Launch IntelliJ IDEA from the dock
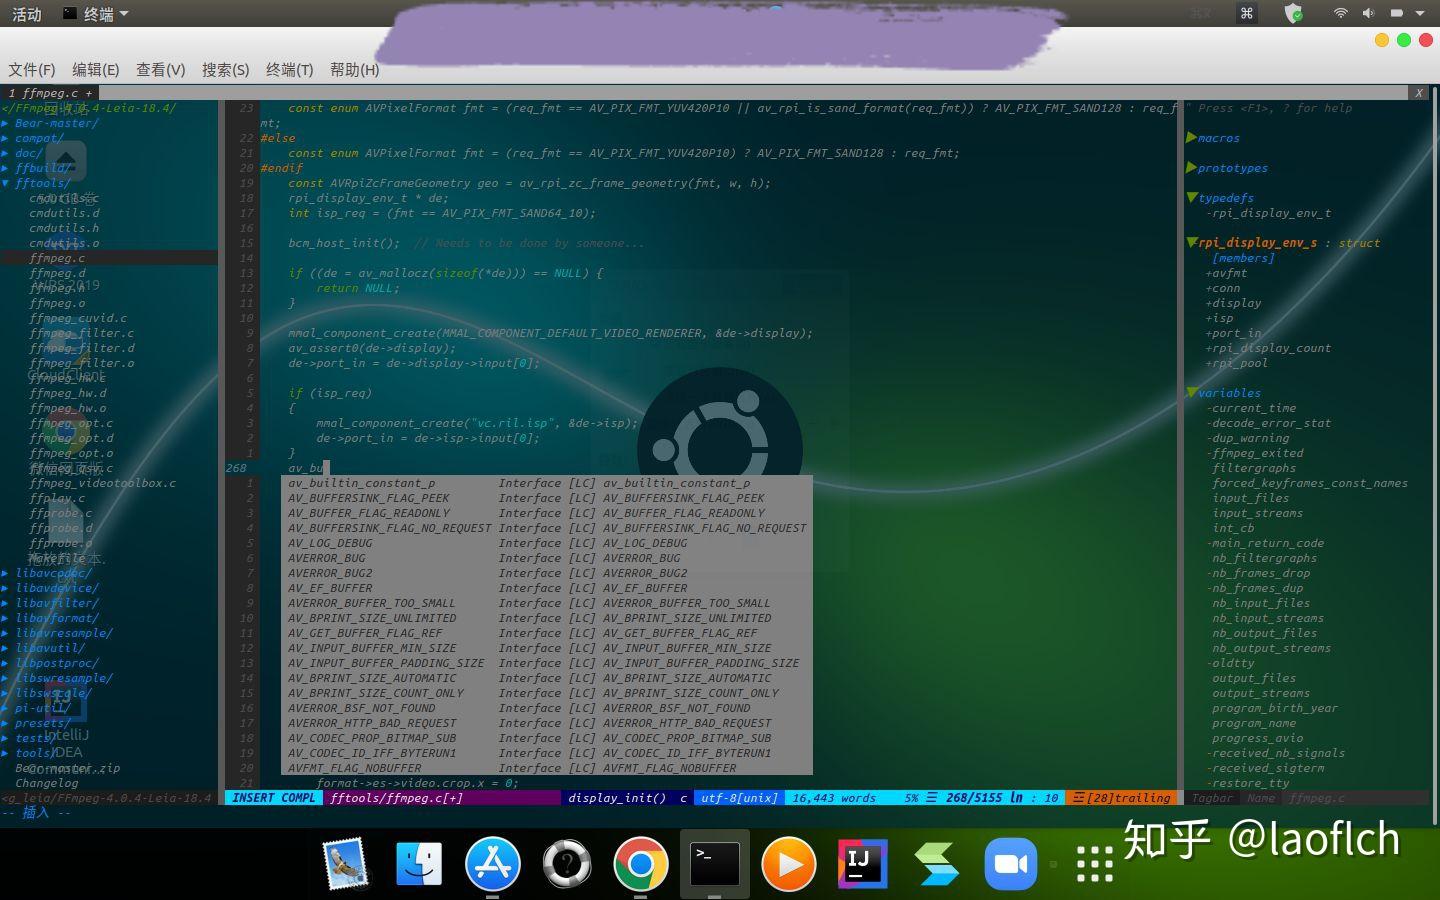This screenshot has height=900, width=1440. point(861,863)
